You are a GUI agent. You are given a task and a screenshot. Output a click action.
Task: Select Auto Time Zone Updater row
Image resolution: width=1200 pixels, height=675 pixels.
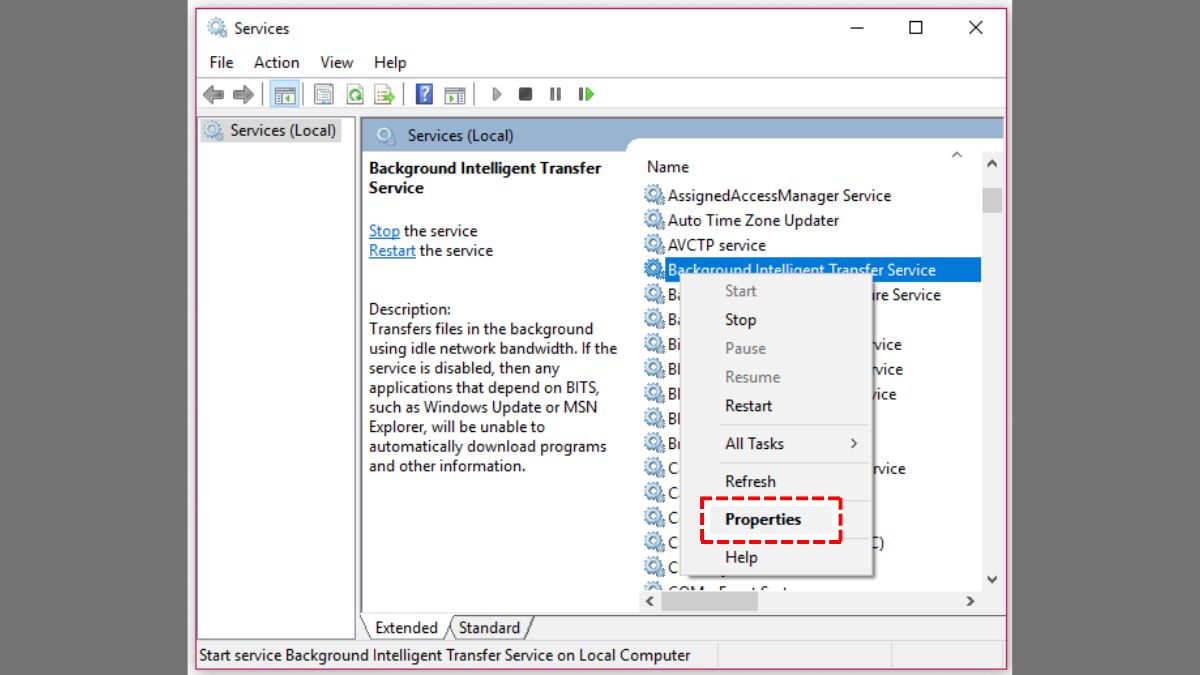[753, 220]
